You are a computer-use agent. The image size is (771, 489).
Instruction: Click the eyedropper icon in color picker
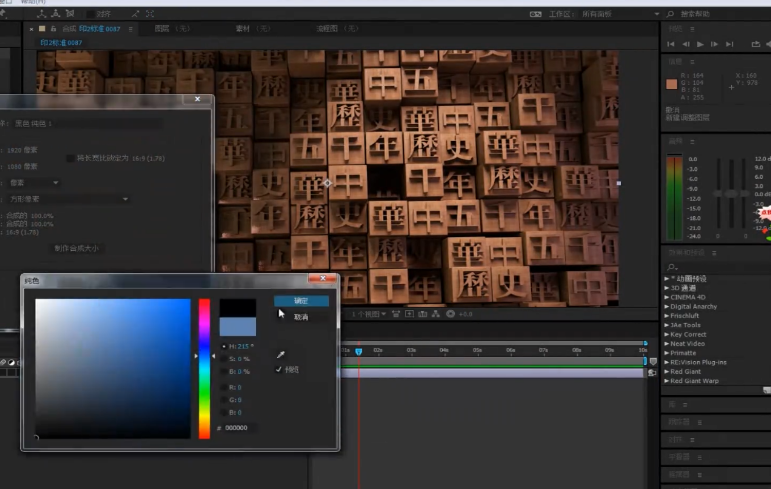[281, 355]
